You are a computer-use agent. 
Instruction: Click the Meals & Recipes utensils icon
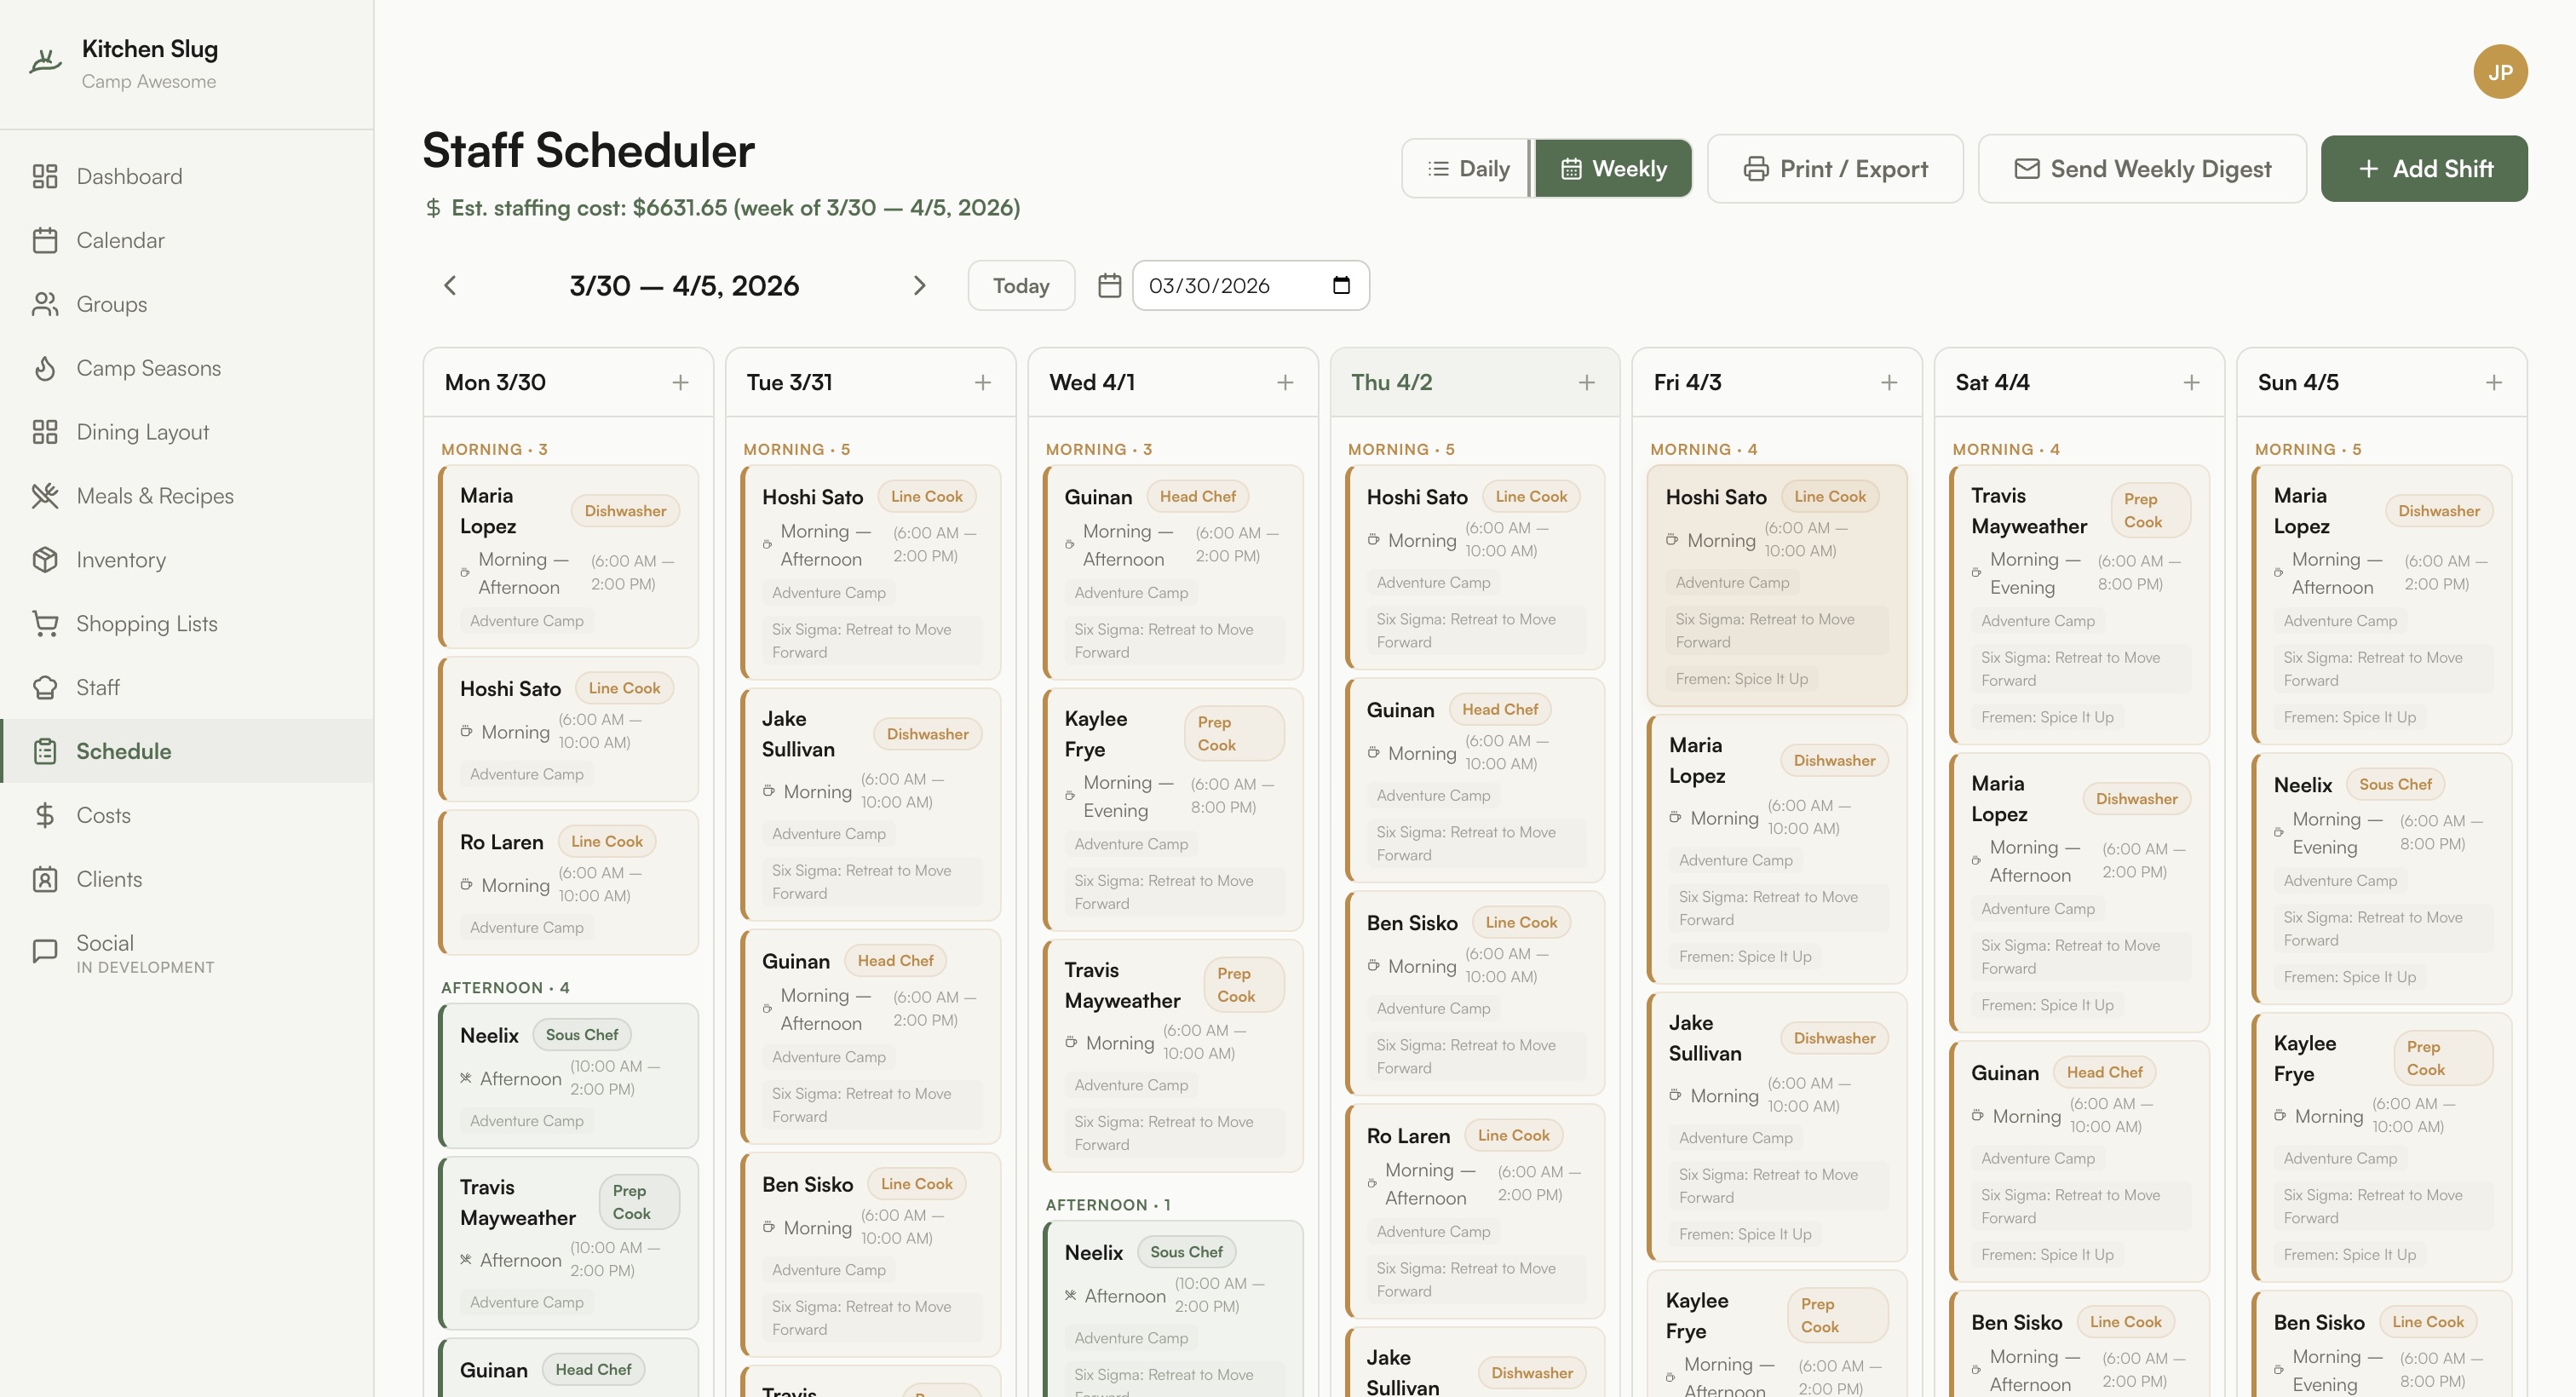click(45, 496)
